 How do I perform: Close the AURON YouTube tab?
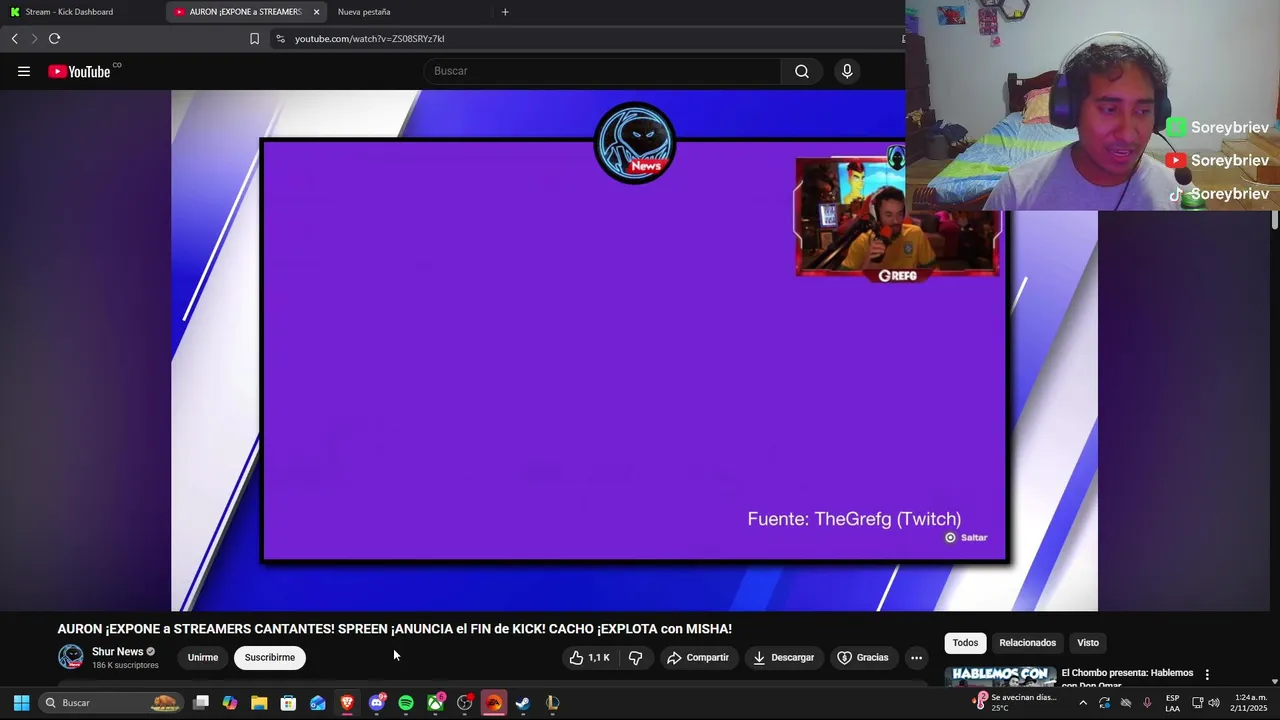[x=316, y=12]
